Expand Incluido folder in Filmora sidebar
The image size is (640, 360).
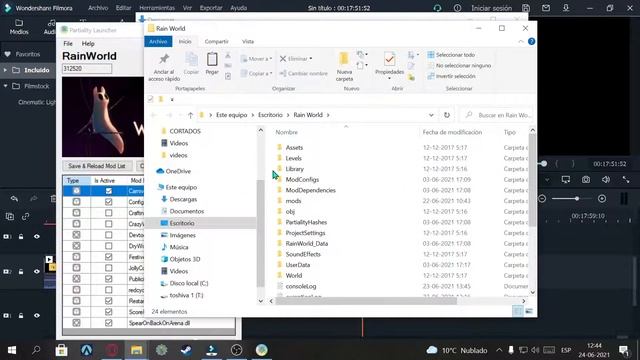coord(5,70)
